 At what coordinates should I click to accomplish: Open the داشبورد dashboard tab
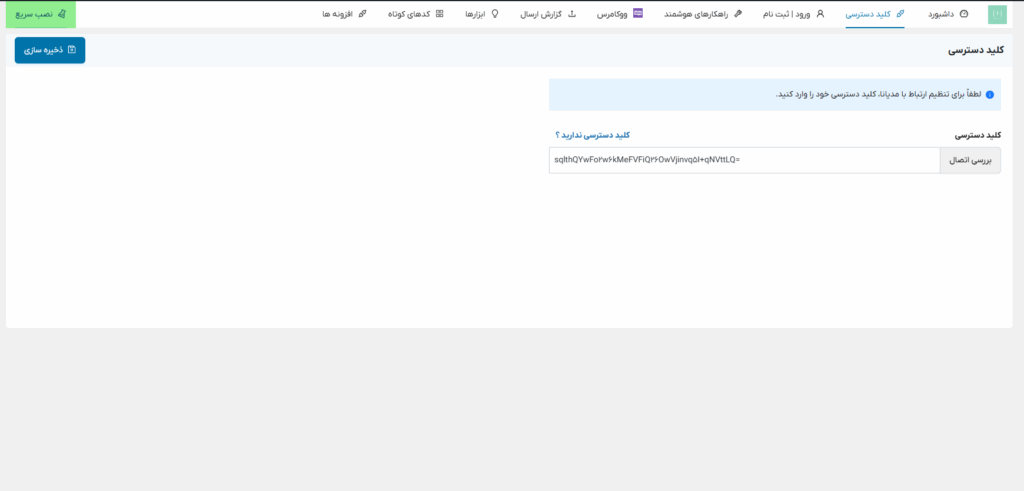coord(944,14)
